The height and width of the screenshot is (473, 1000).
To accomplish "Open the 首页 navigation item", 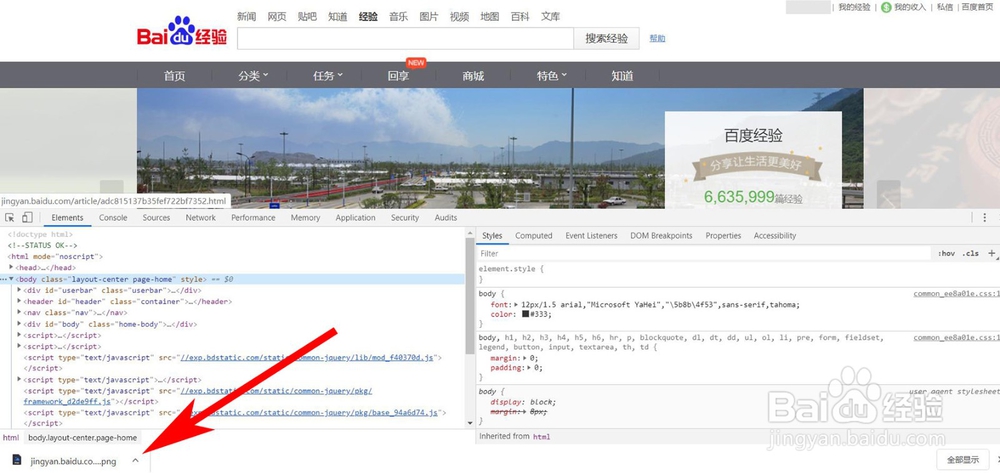I will click(x=174, y=76).
